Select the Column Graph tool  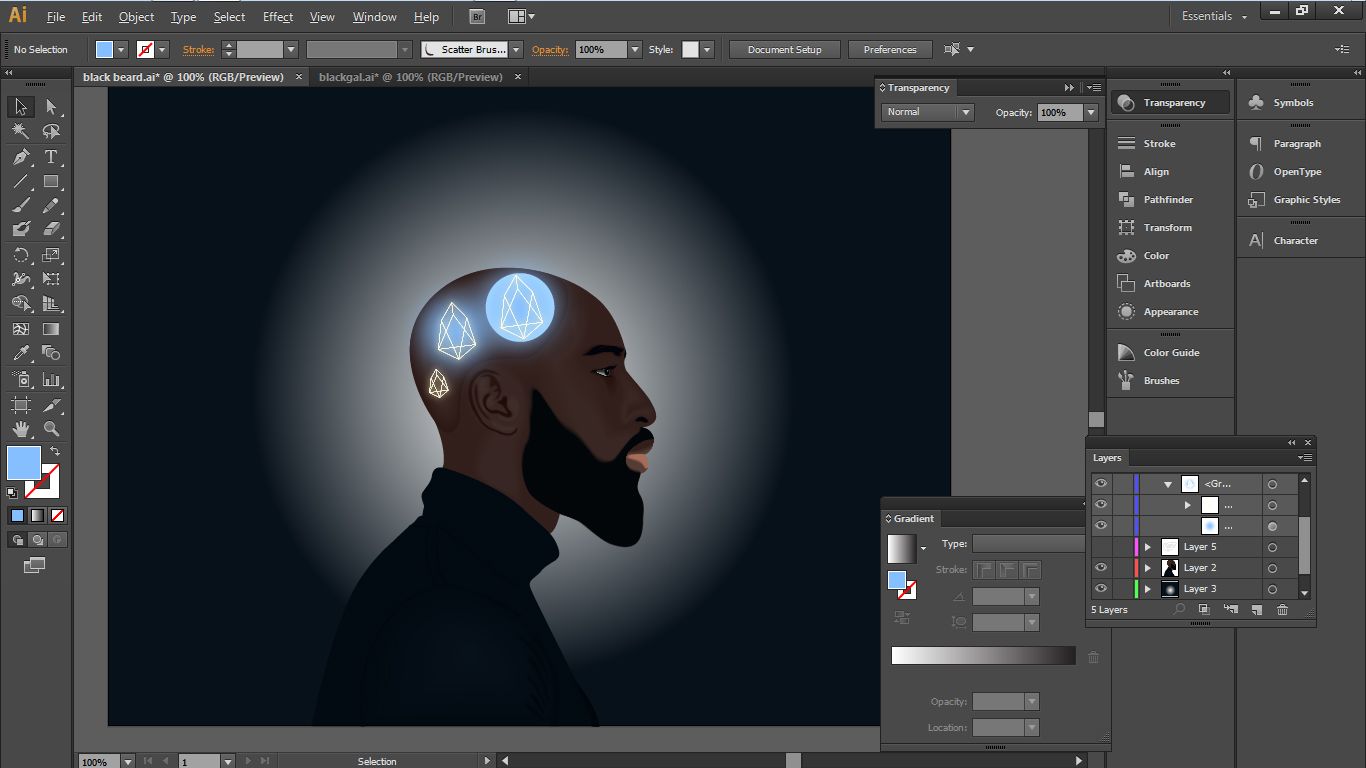click(x=51, y=380)
